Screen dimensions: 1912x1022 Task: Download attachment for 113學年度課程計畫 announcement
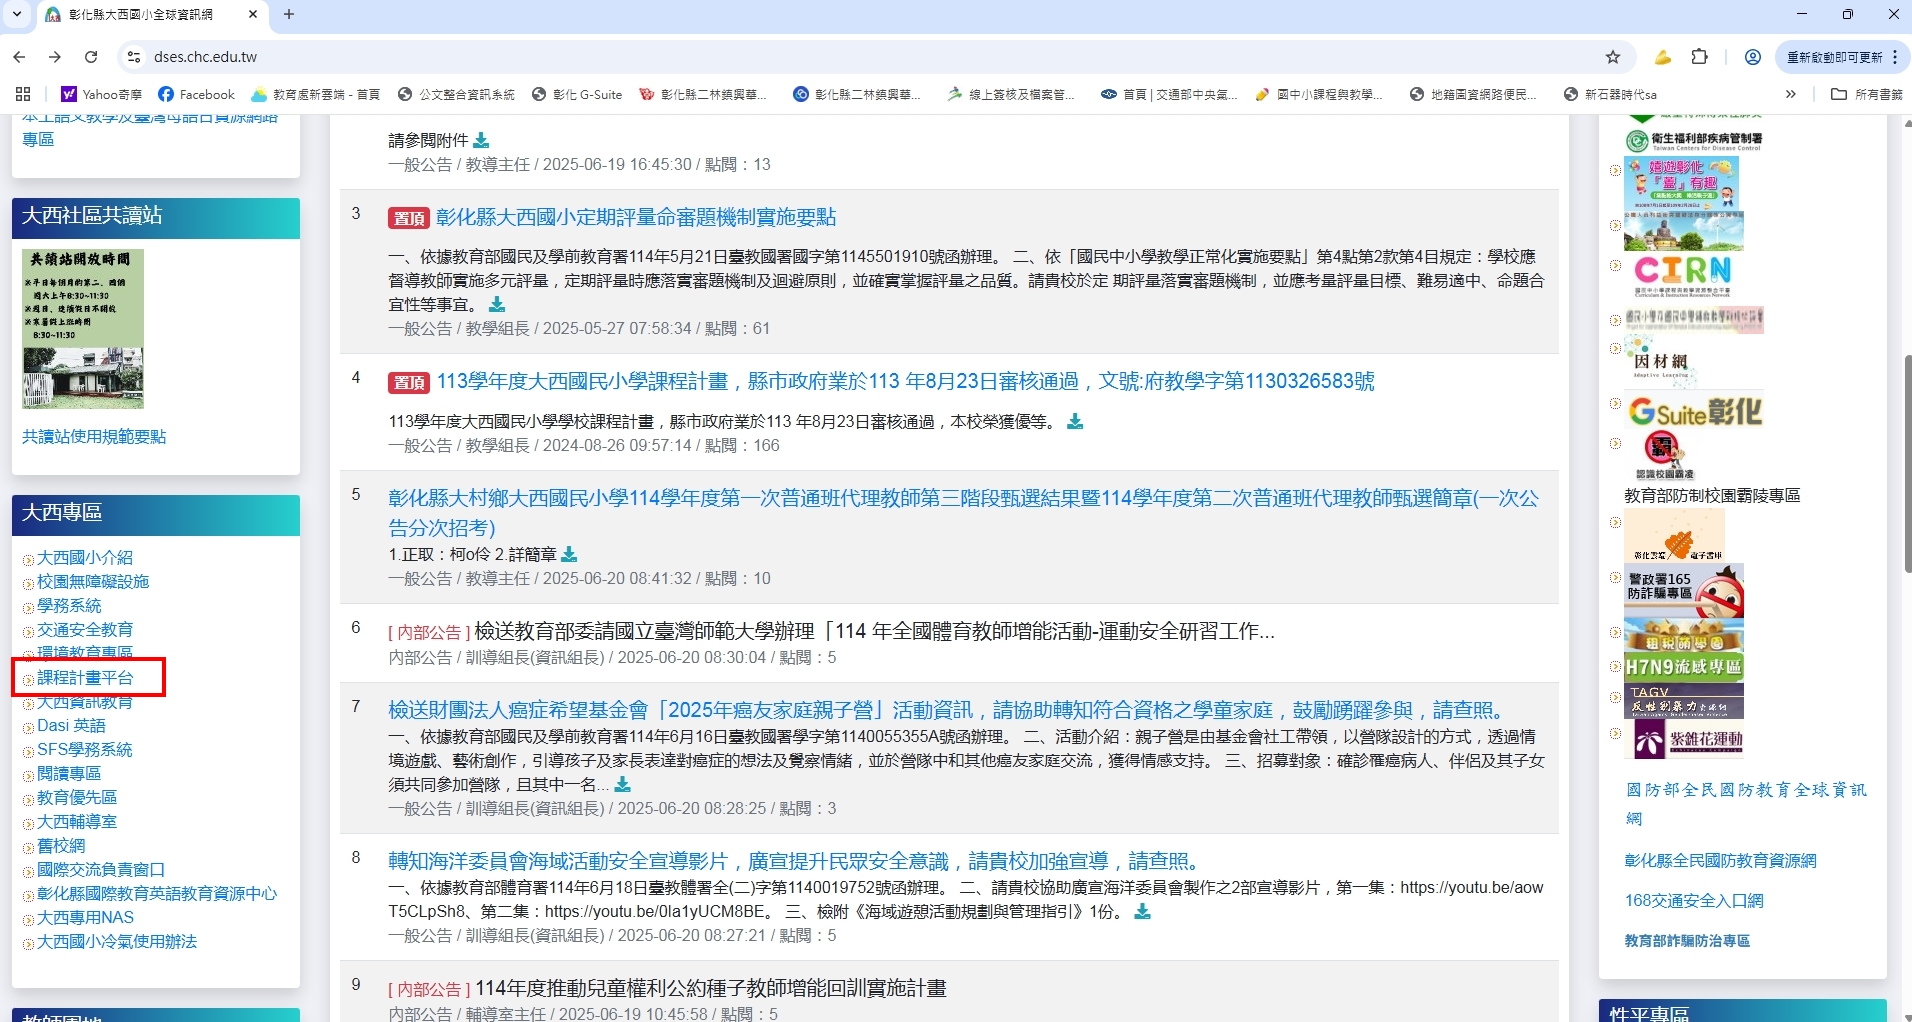coord(1075,422)
